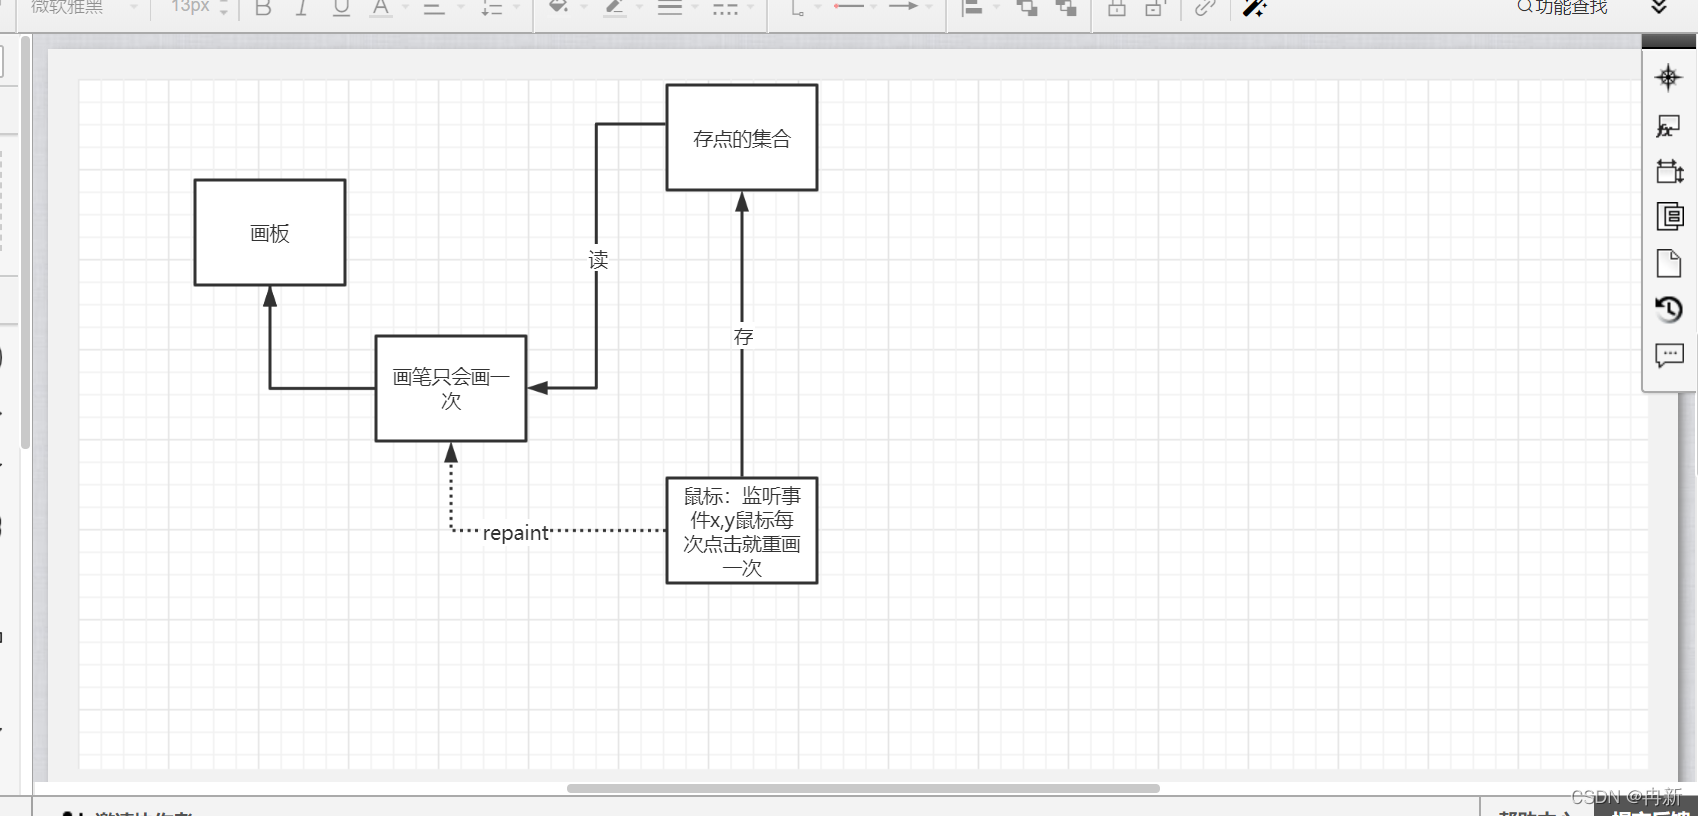Open the version history panel
Viewport: 1698px width, 816px height.
(x=1668, y=309)
